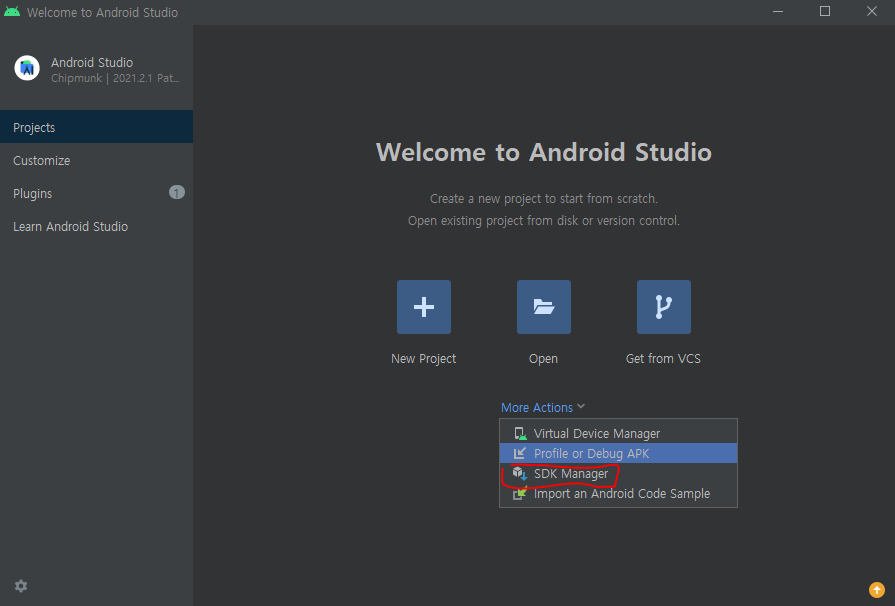Click the Get from VCS branch icon
This screenshot has height=606, width=895.
pos(663,307)
